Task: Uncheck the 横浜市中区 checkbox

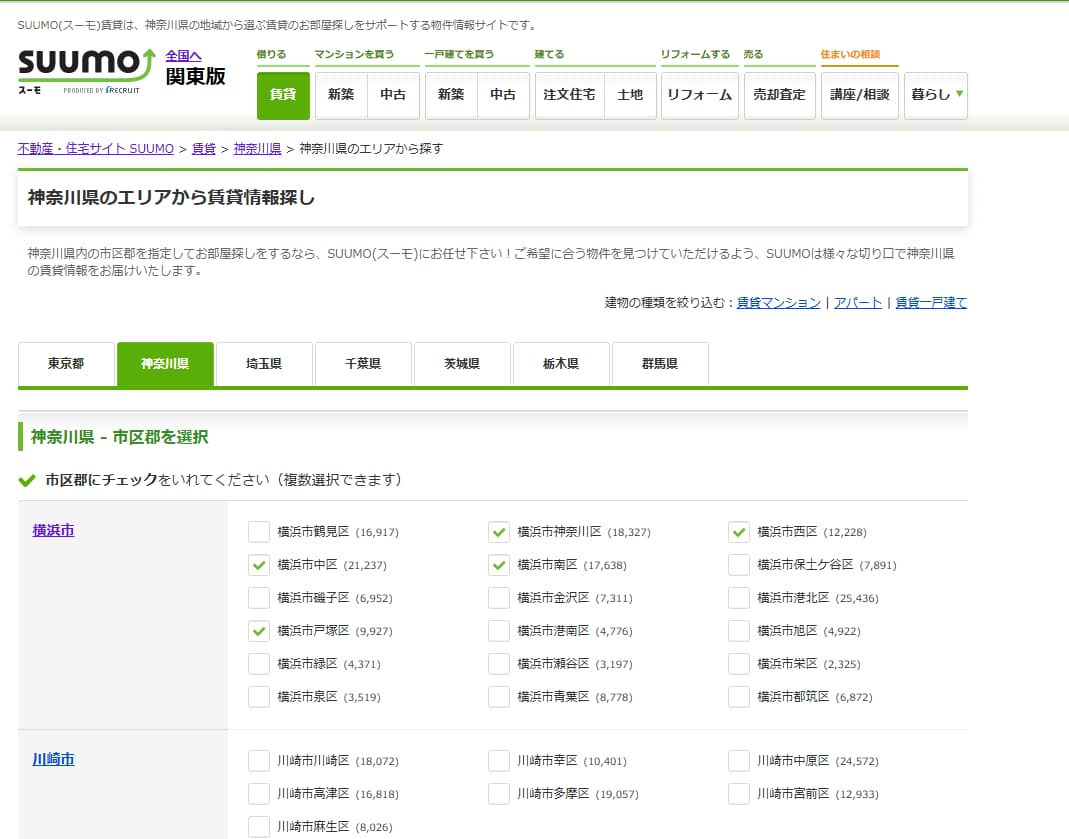Action: tap(258, 565)
